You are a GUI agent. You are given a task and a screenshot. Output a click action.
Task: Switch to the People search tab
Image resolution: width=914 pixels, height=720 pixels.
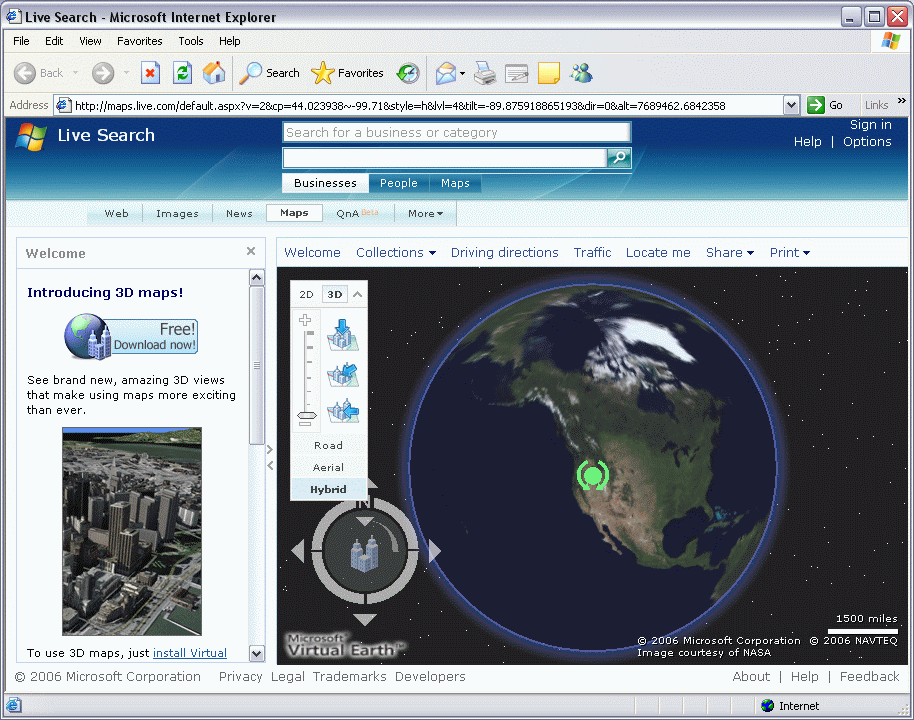398,183
